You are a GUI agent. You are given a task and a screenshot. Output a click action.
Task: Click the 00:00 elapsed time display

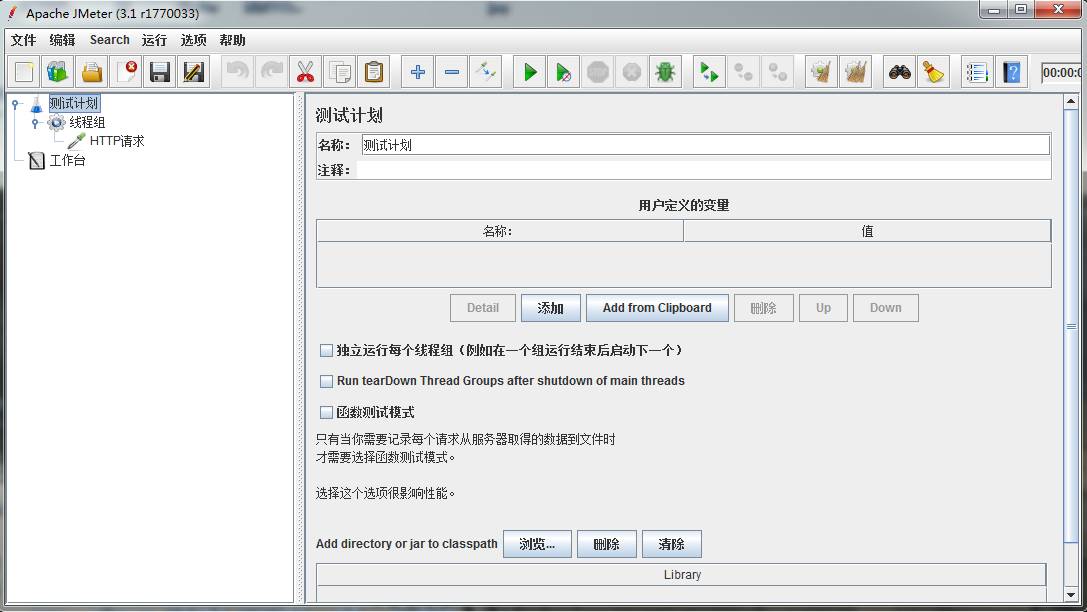click(1063, 73)
